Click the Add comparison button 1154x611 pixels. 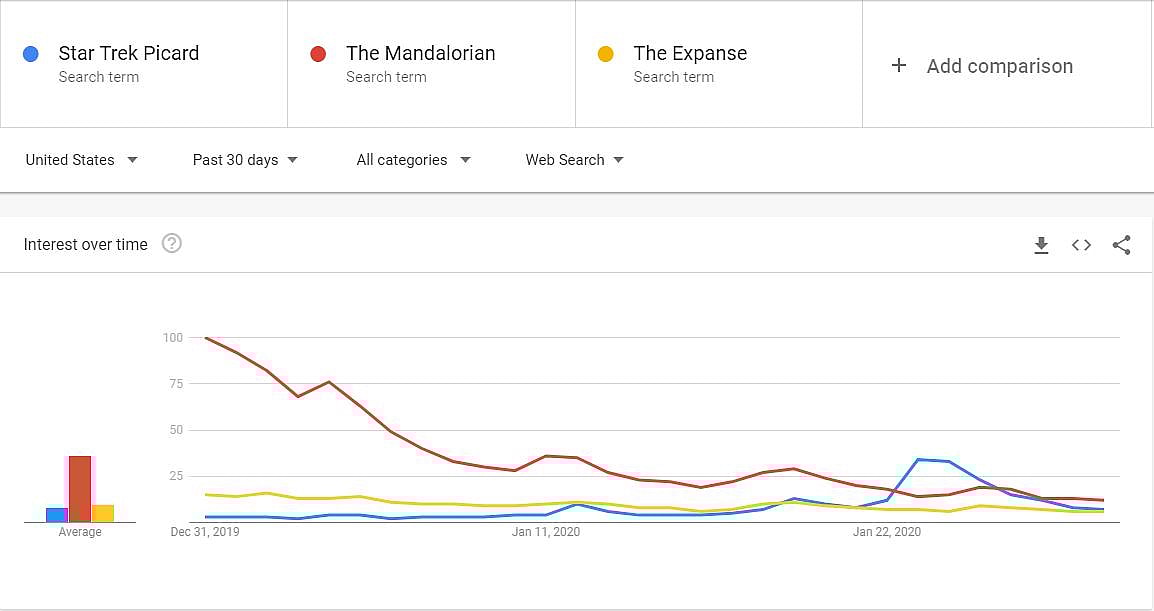coord(999,66)
